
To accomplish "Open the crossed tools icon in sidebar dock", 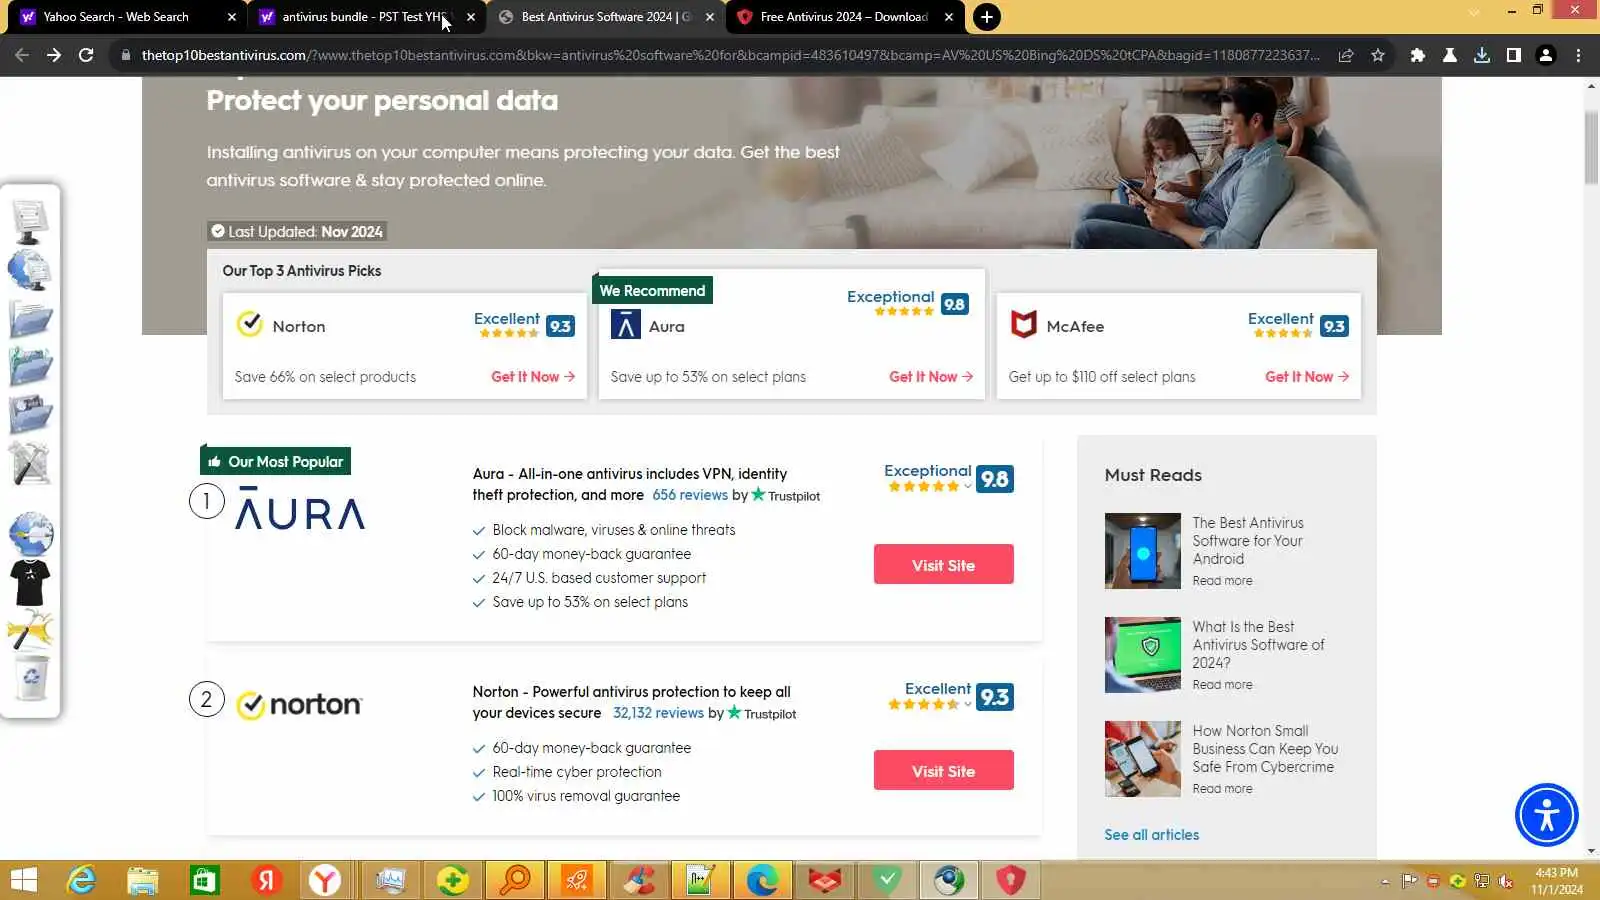I will [x=29, y=463].
